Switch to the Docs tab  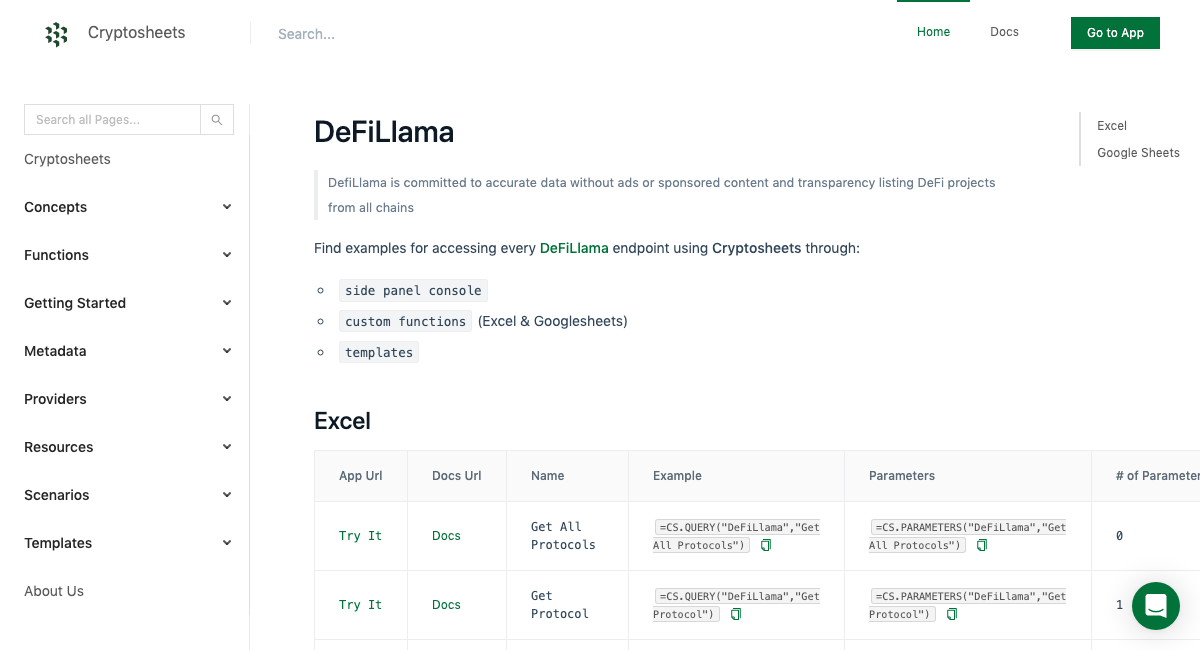tap(1004, 31)
